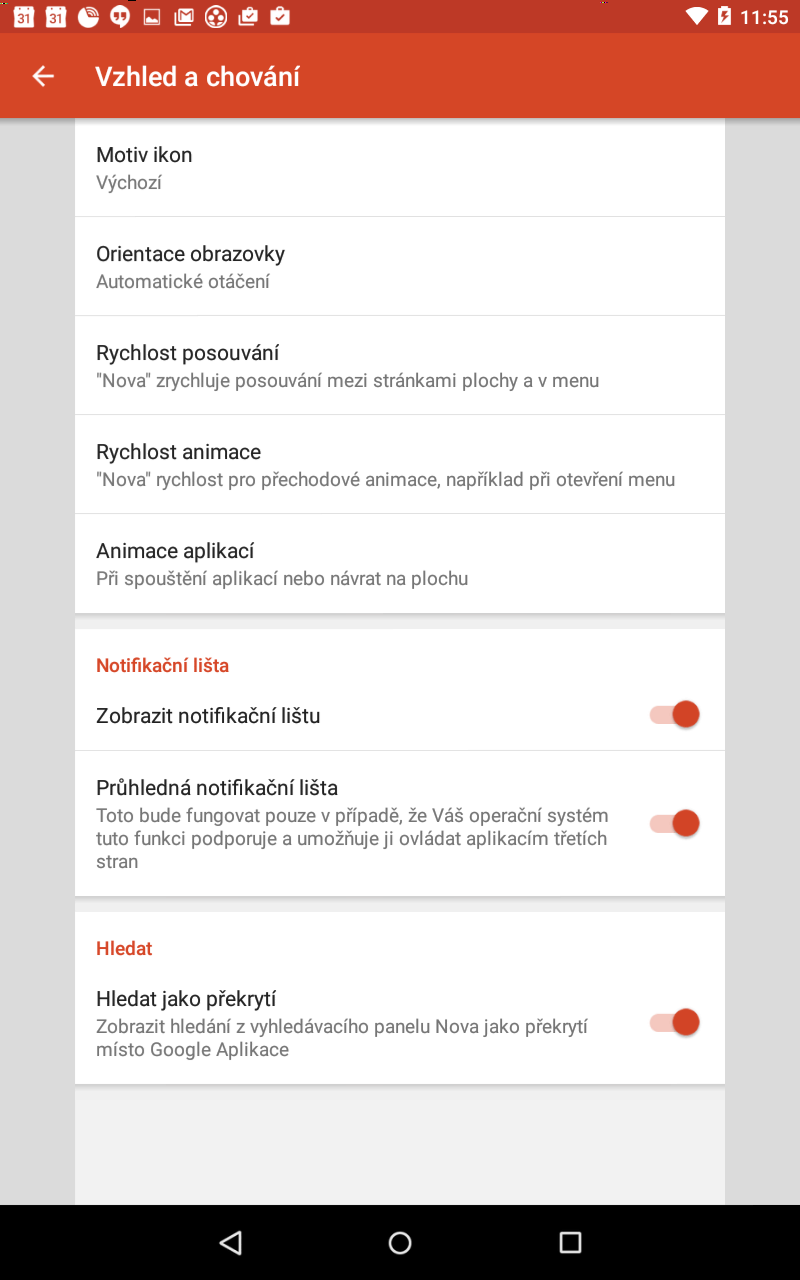Viewport: 800px width, 1280px height.
Task: Go back using the header arrow
Action: tap(42, 76)
